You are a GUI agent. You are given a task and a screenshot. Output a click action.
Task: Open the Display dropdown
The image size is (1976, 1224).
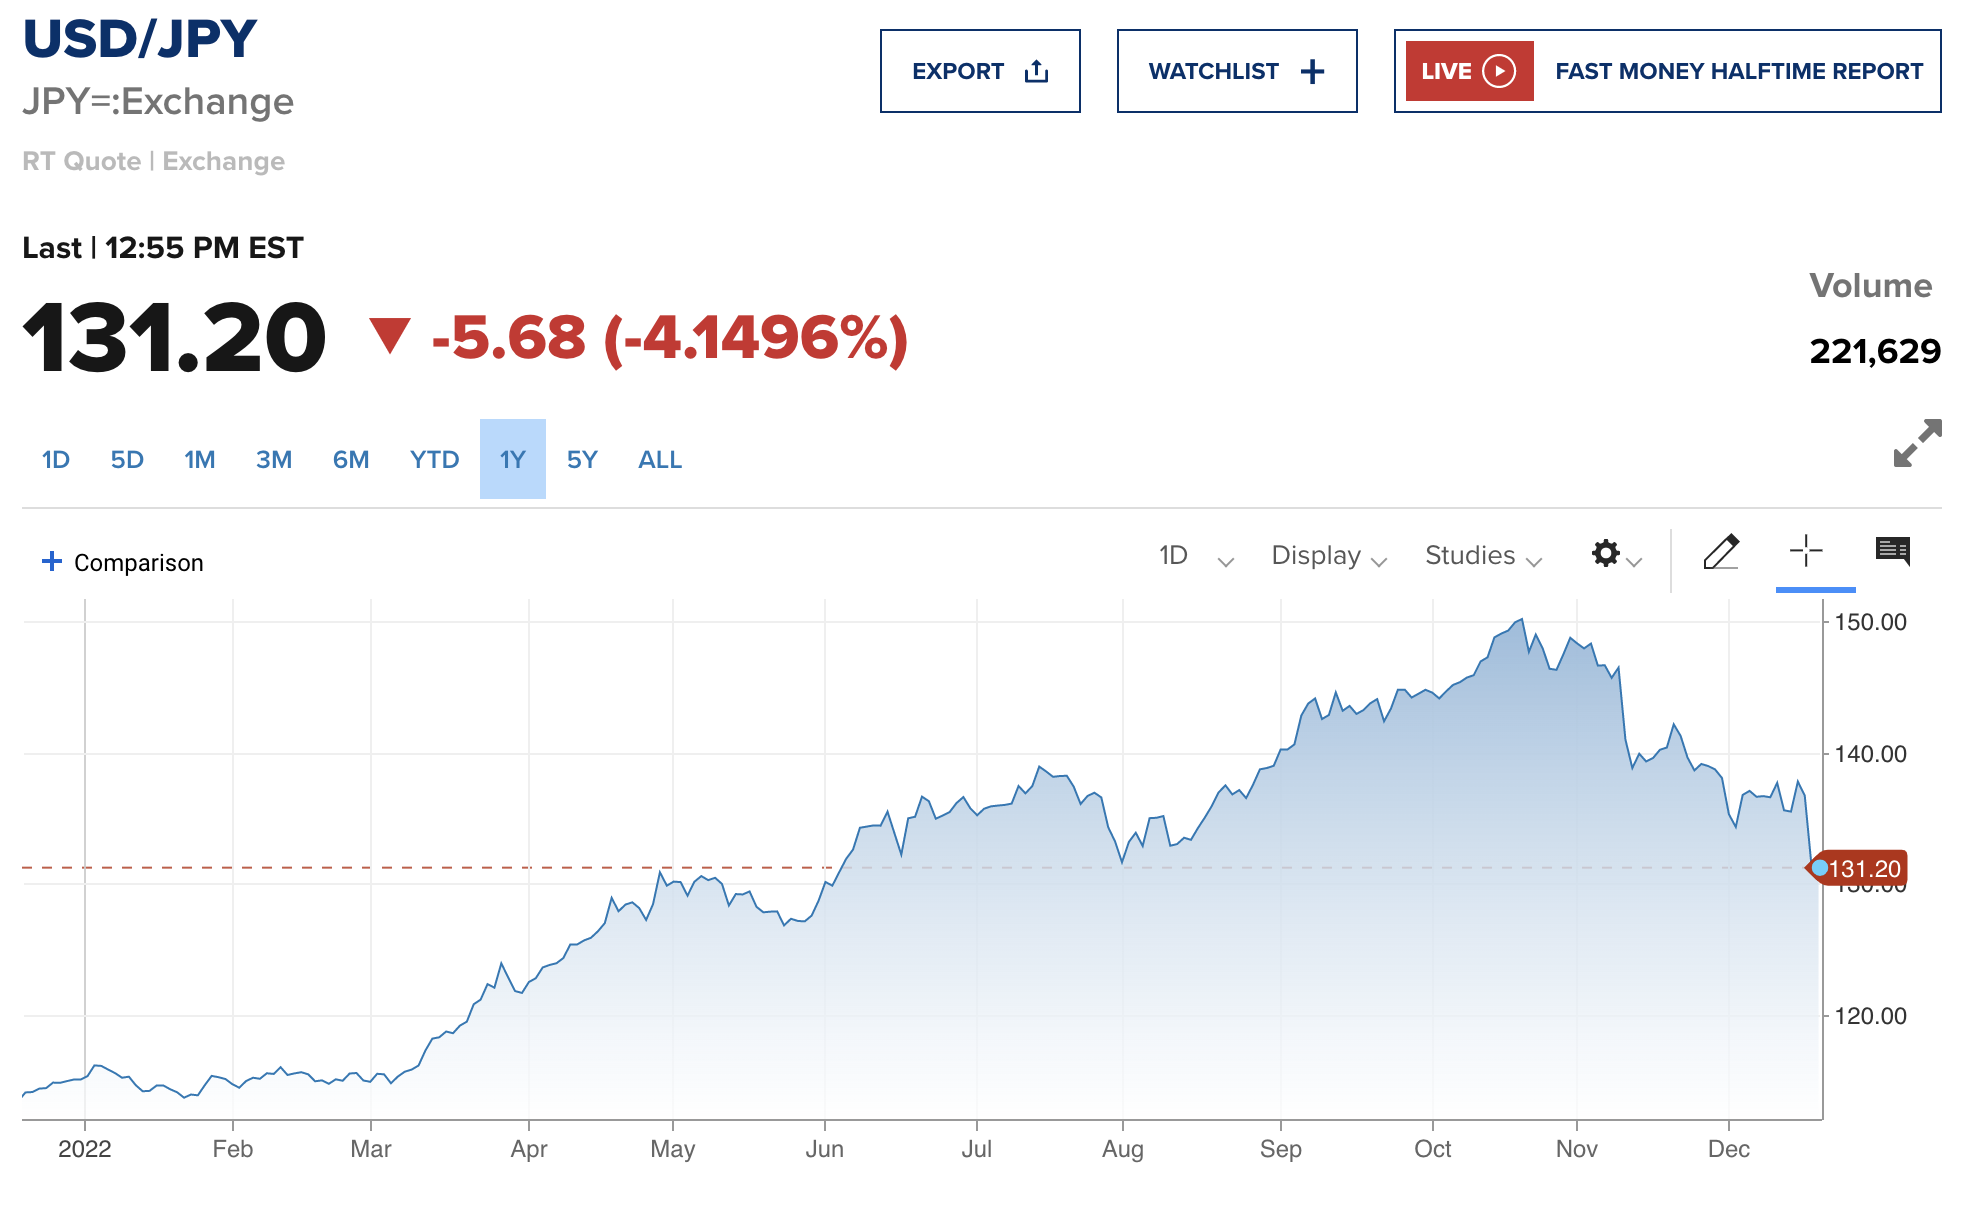click(x=1328, y=556)
